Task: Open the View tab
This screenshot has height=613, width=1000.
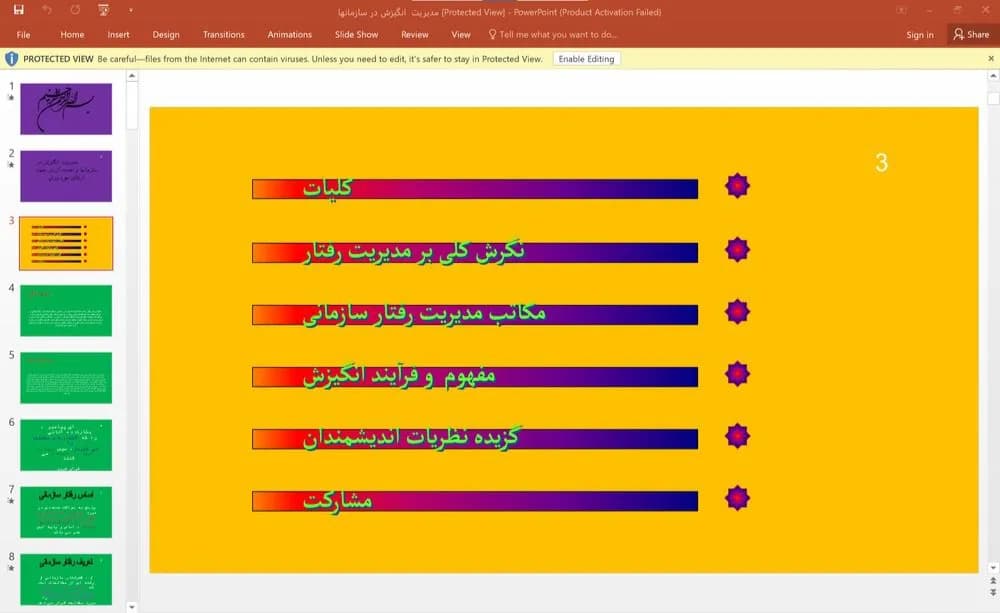Action: click(x=460, y=34)
